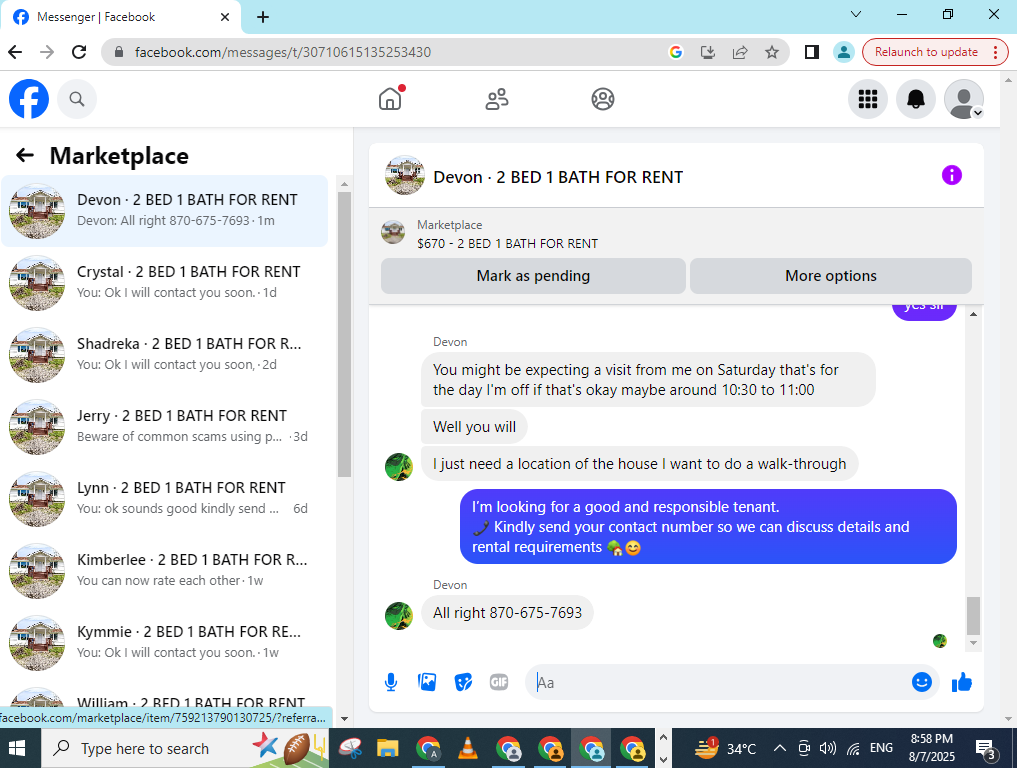This screenshot has height=768, width=1017.
Task: Reload the page
Action: tap(79, 52)
